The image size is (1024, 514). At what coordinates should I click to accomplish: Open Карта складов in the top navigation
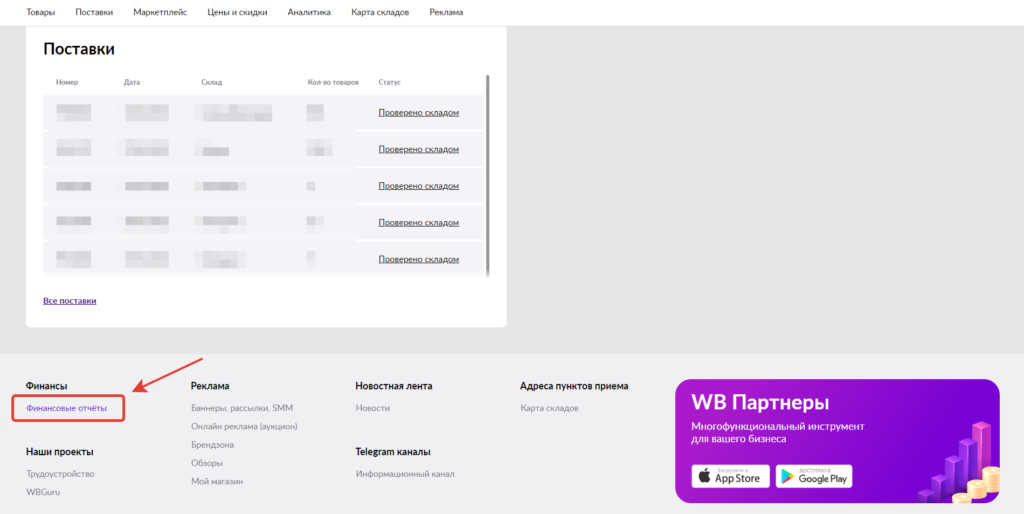point(380,12)
